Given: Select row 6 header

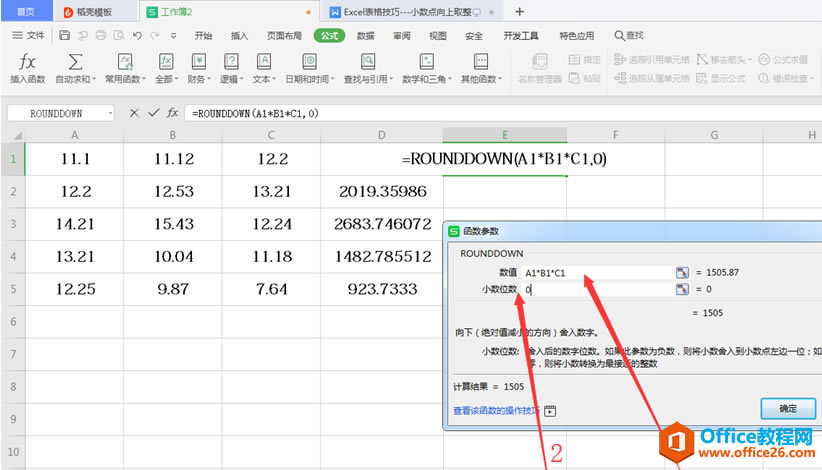Looking at the screenshot, I should click(13, 322).
